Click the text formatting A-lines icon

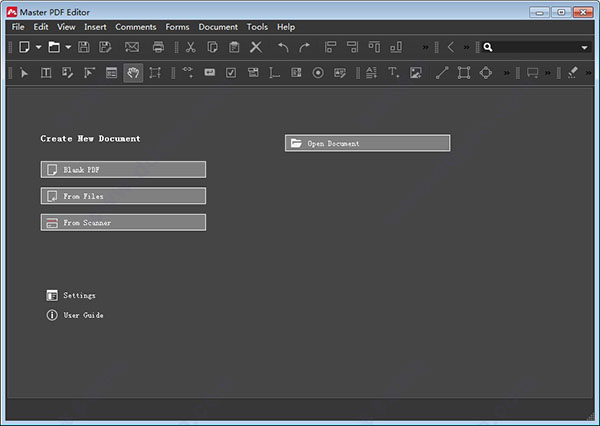(371, 73)
